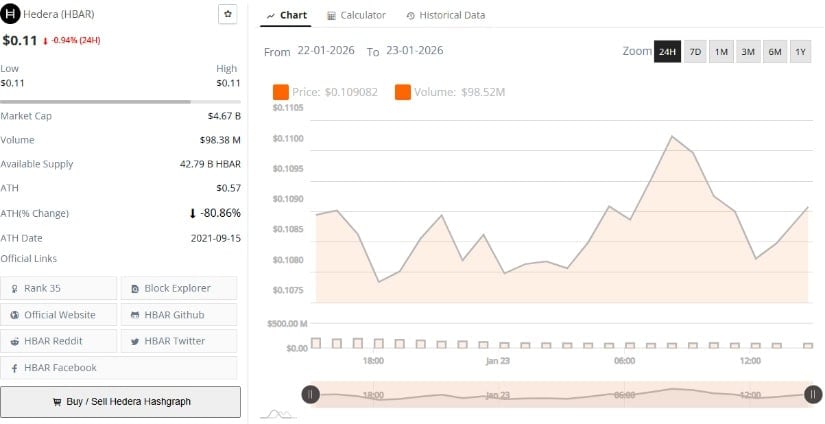Image resolution: width=825 pixels, height=424 pixels.
Task: Open the Block Explorer link
Action: [179, 288]
